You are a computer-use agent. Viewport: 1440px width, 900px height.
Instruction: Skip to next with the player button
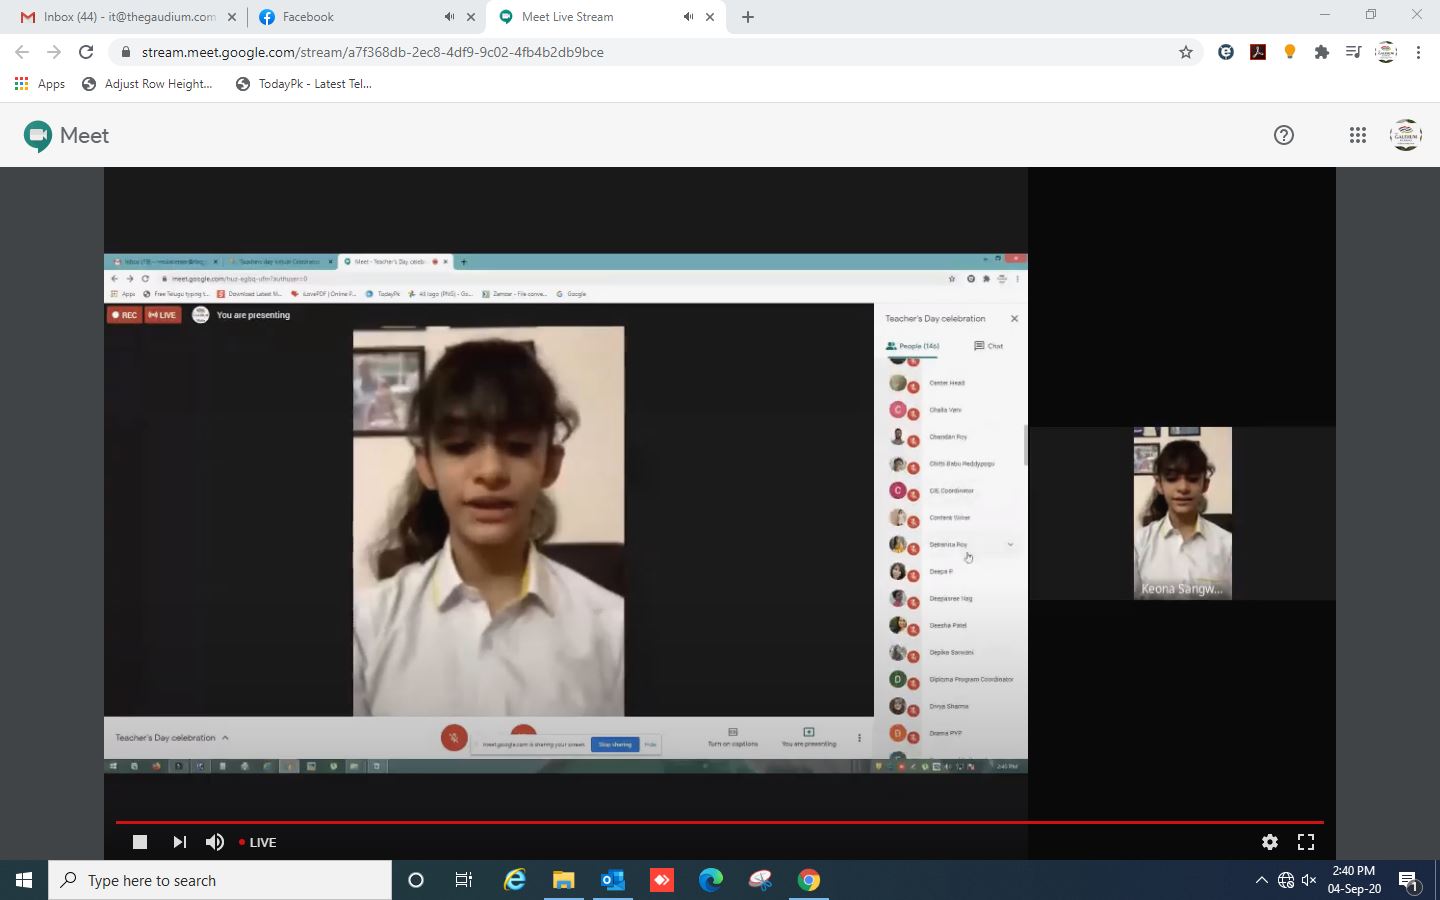[x=179, y=842]
